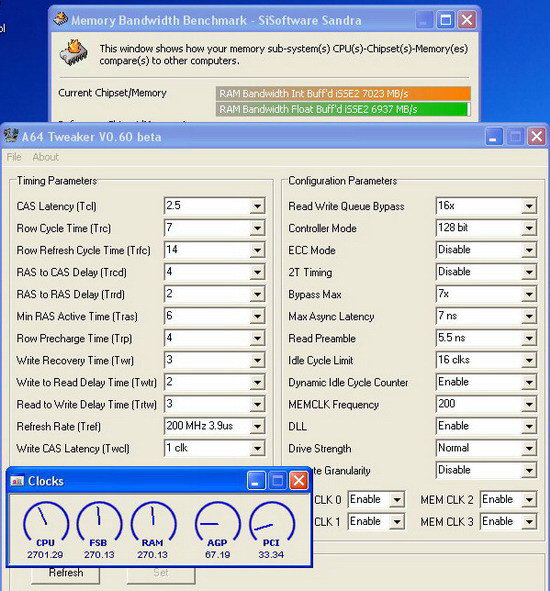Open Read to Write Delay (Trtw) dropdown

point(257,404)
